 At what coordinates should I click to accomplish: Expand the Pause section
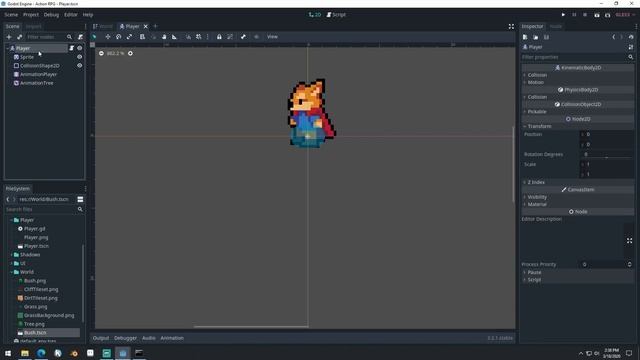[x=534, y=273]
